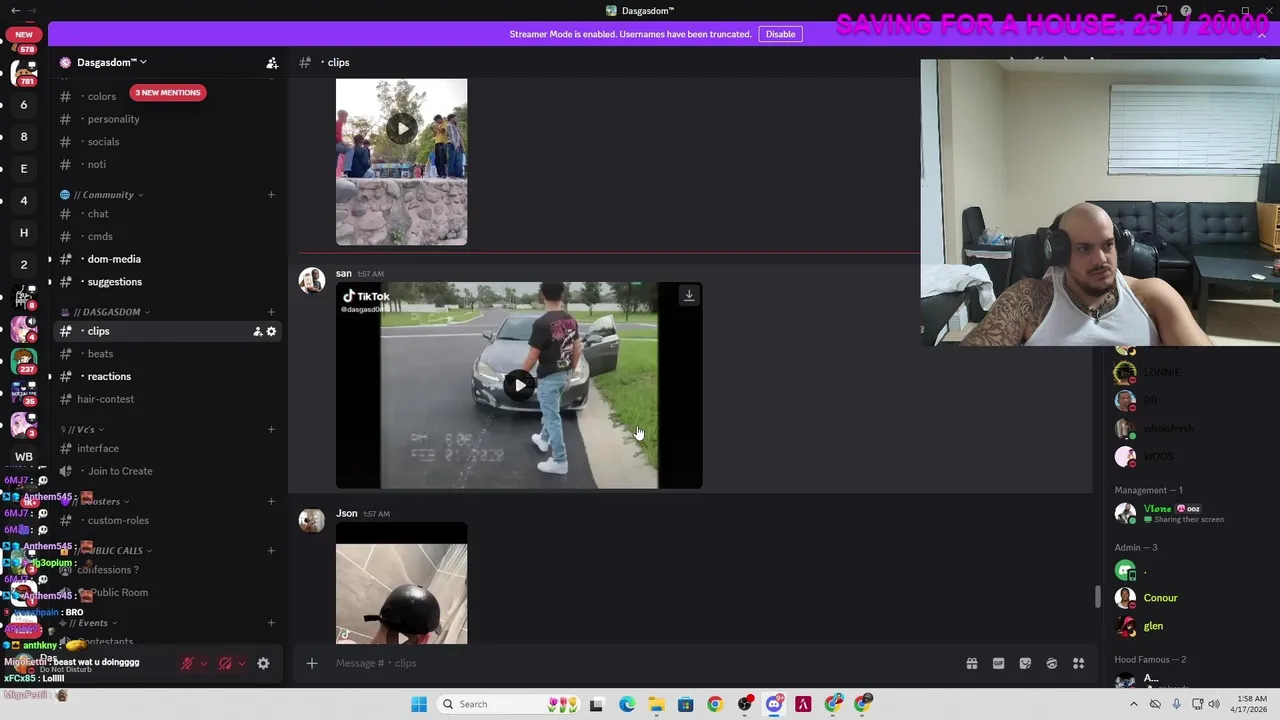
Task: Click the chat scrollbar thumb
Action: [x=1097, y=596]
